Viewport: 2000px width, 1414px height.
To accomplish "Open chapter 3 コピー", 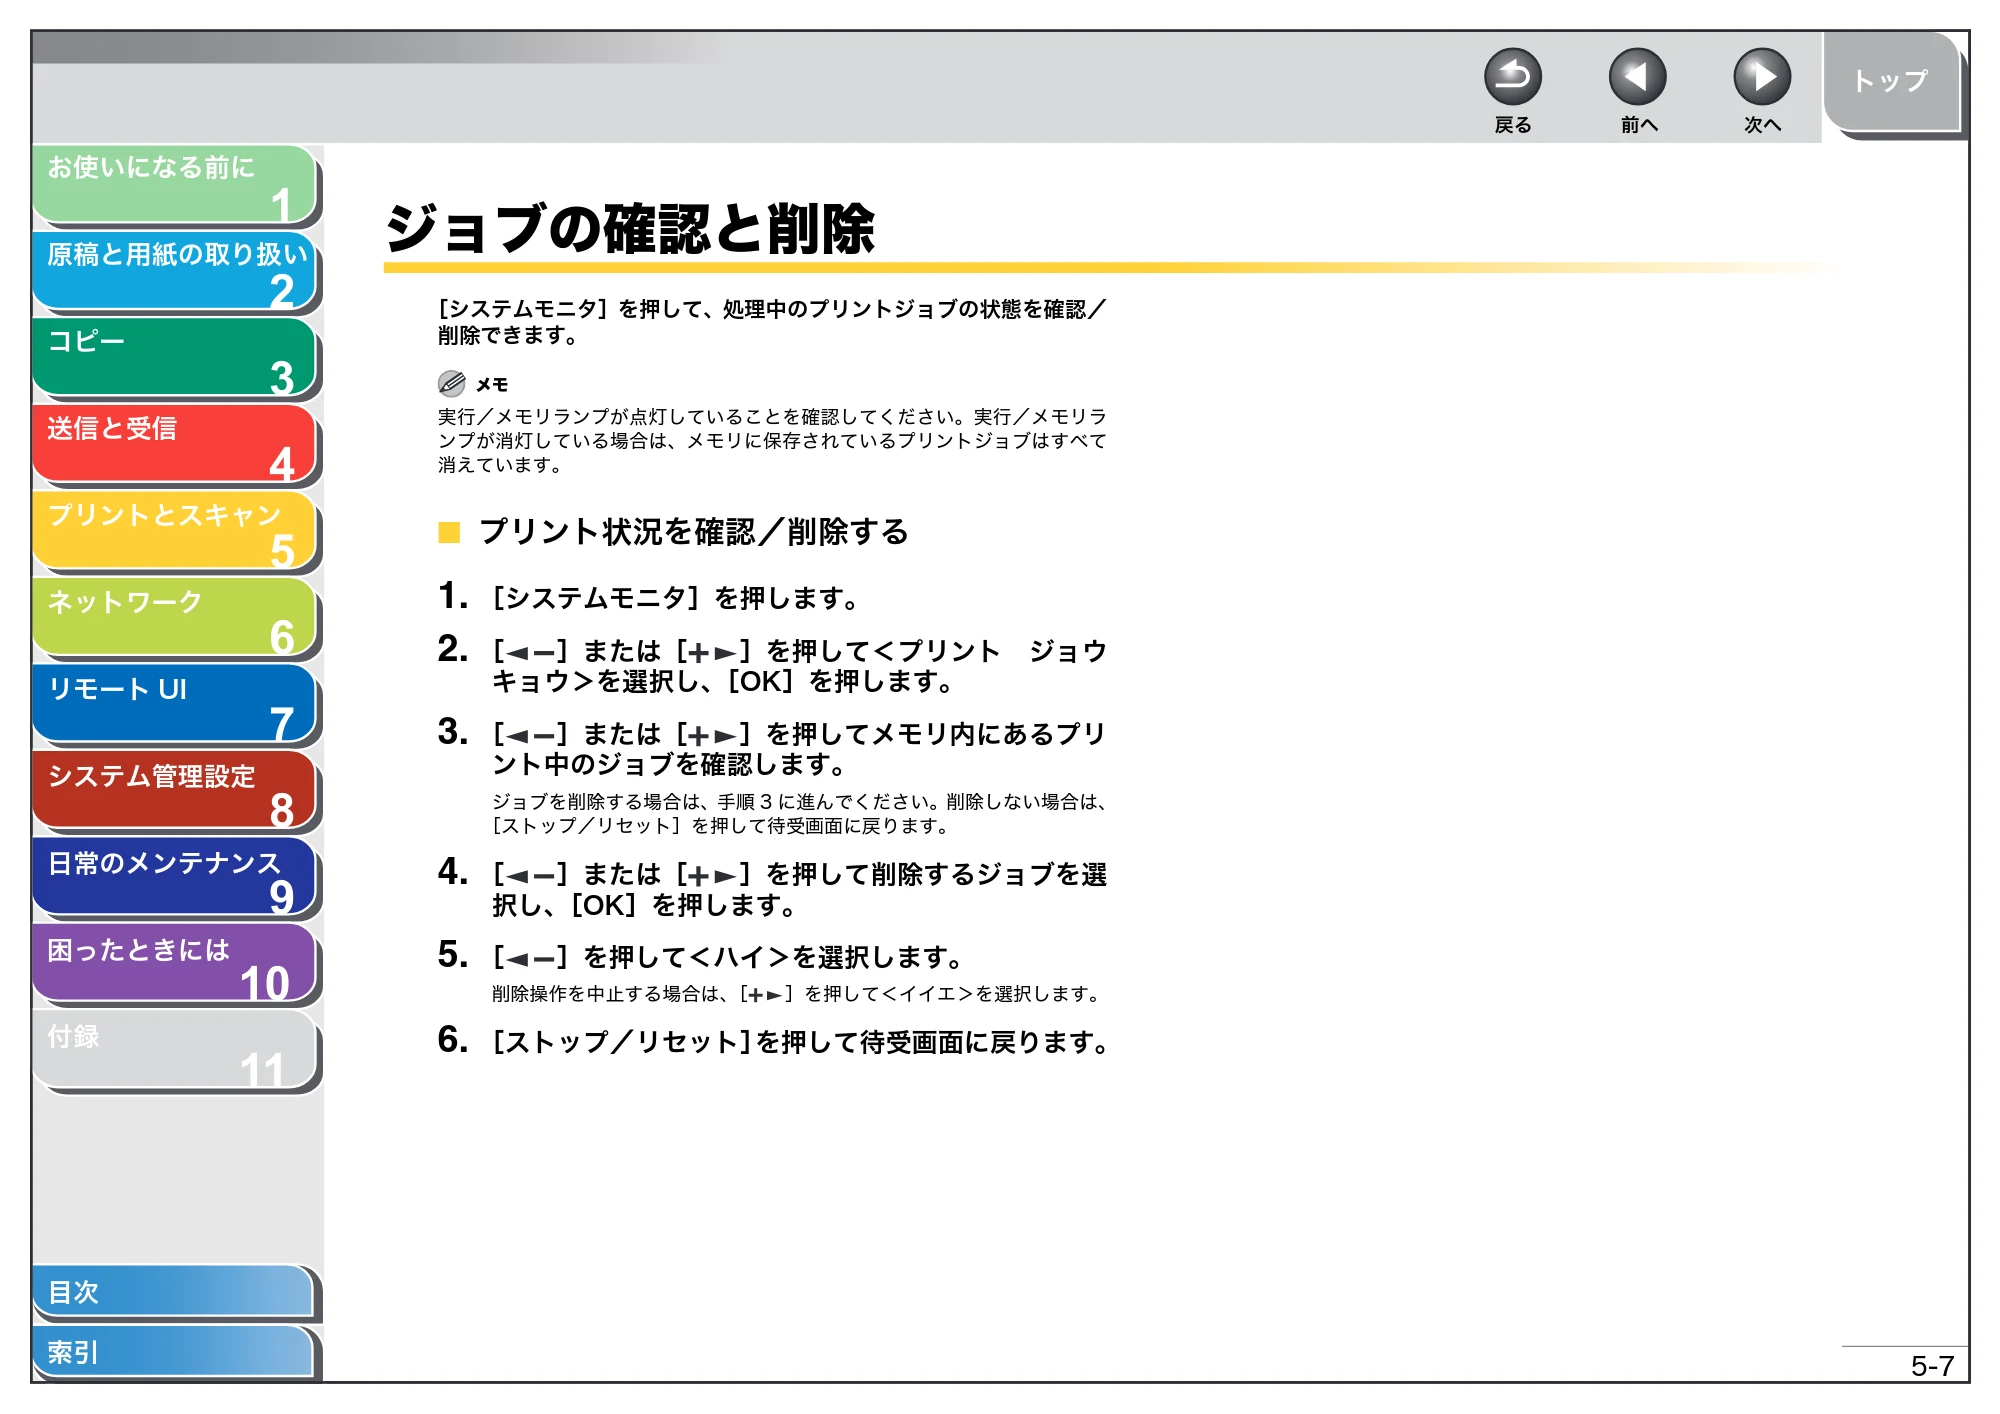I will coord(175,358).
